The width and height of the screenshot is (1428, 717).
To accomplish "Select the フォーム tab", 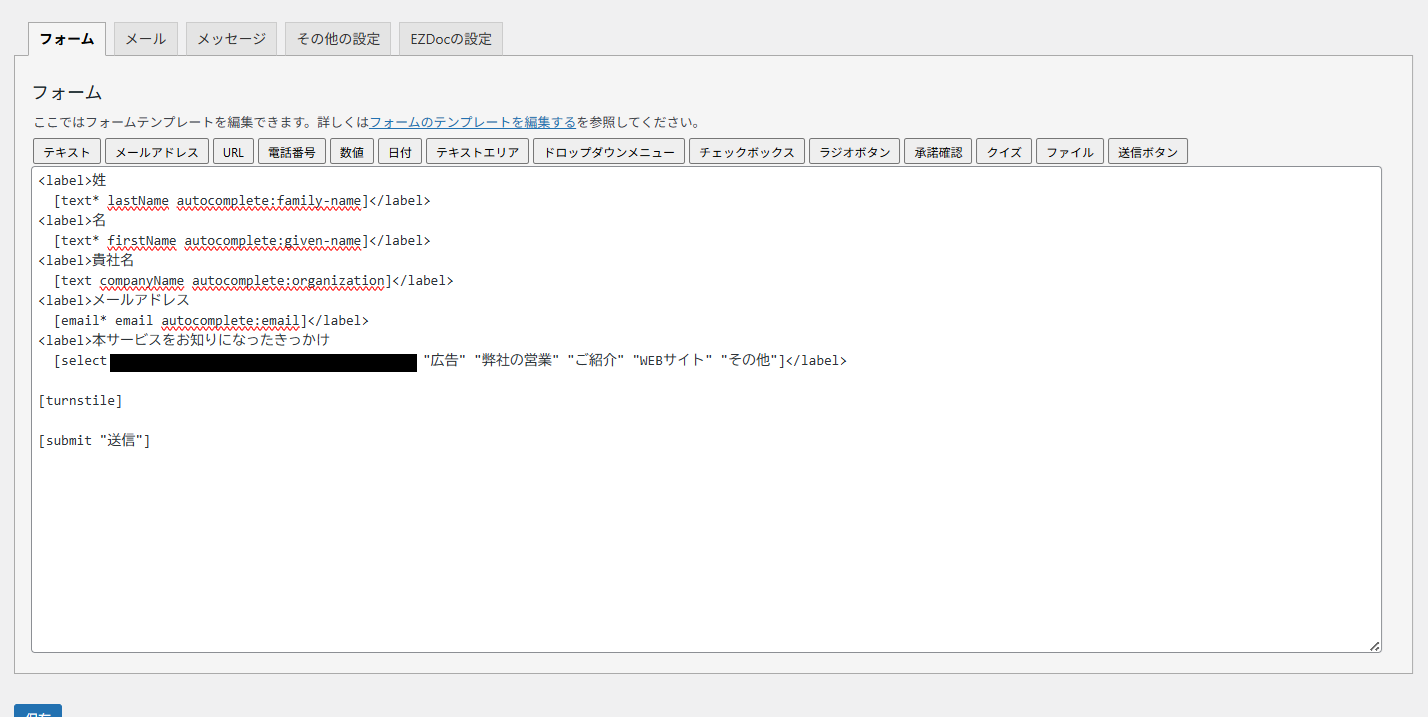I will pos(67,39).
